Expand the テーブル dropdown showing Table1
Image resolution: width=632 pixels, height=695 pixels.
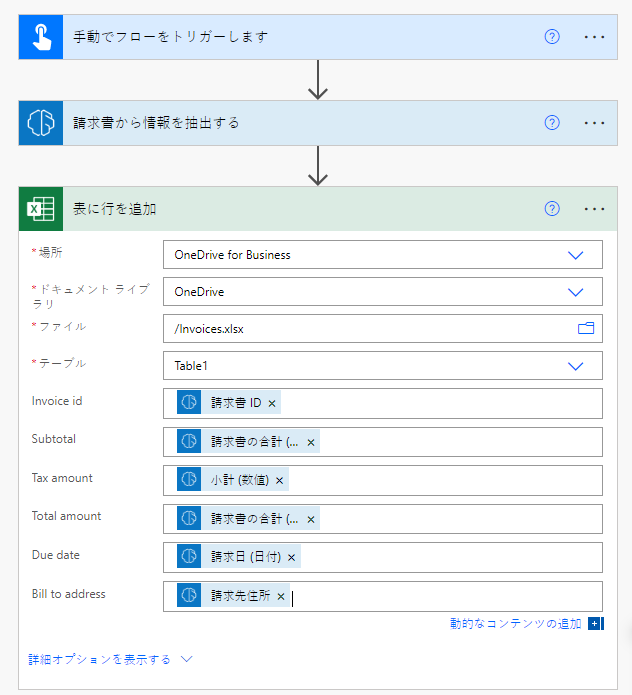pos(575,366)
